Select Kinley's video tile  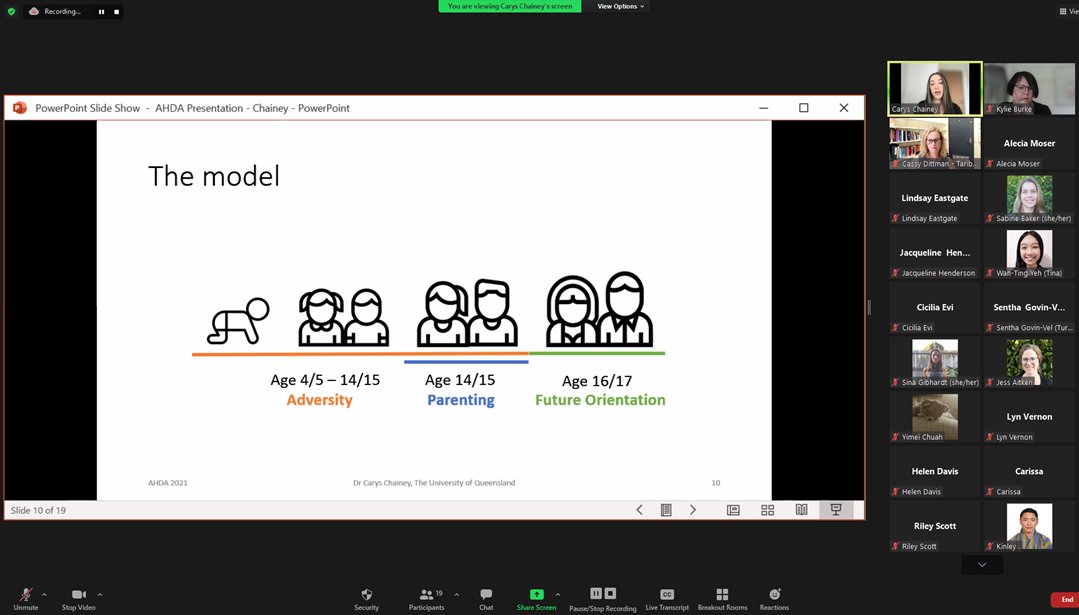[1029, 526]
